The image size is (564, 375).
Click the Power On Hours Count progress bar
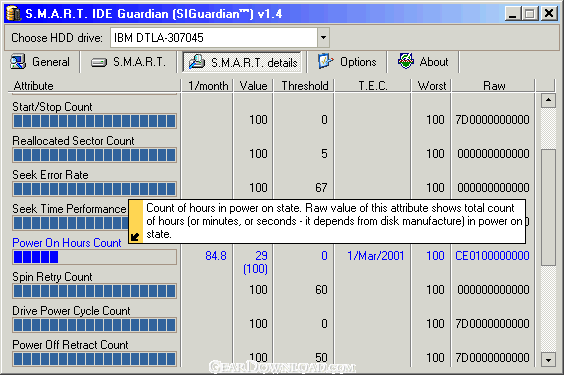[x=94, y=257]
